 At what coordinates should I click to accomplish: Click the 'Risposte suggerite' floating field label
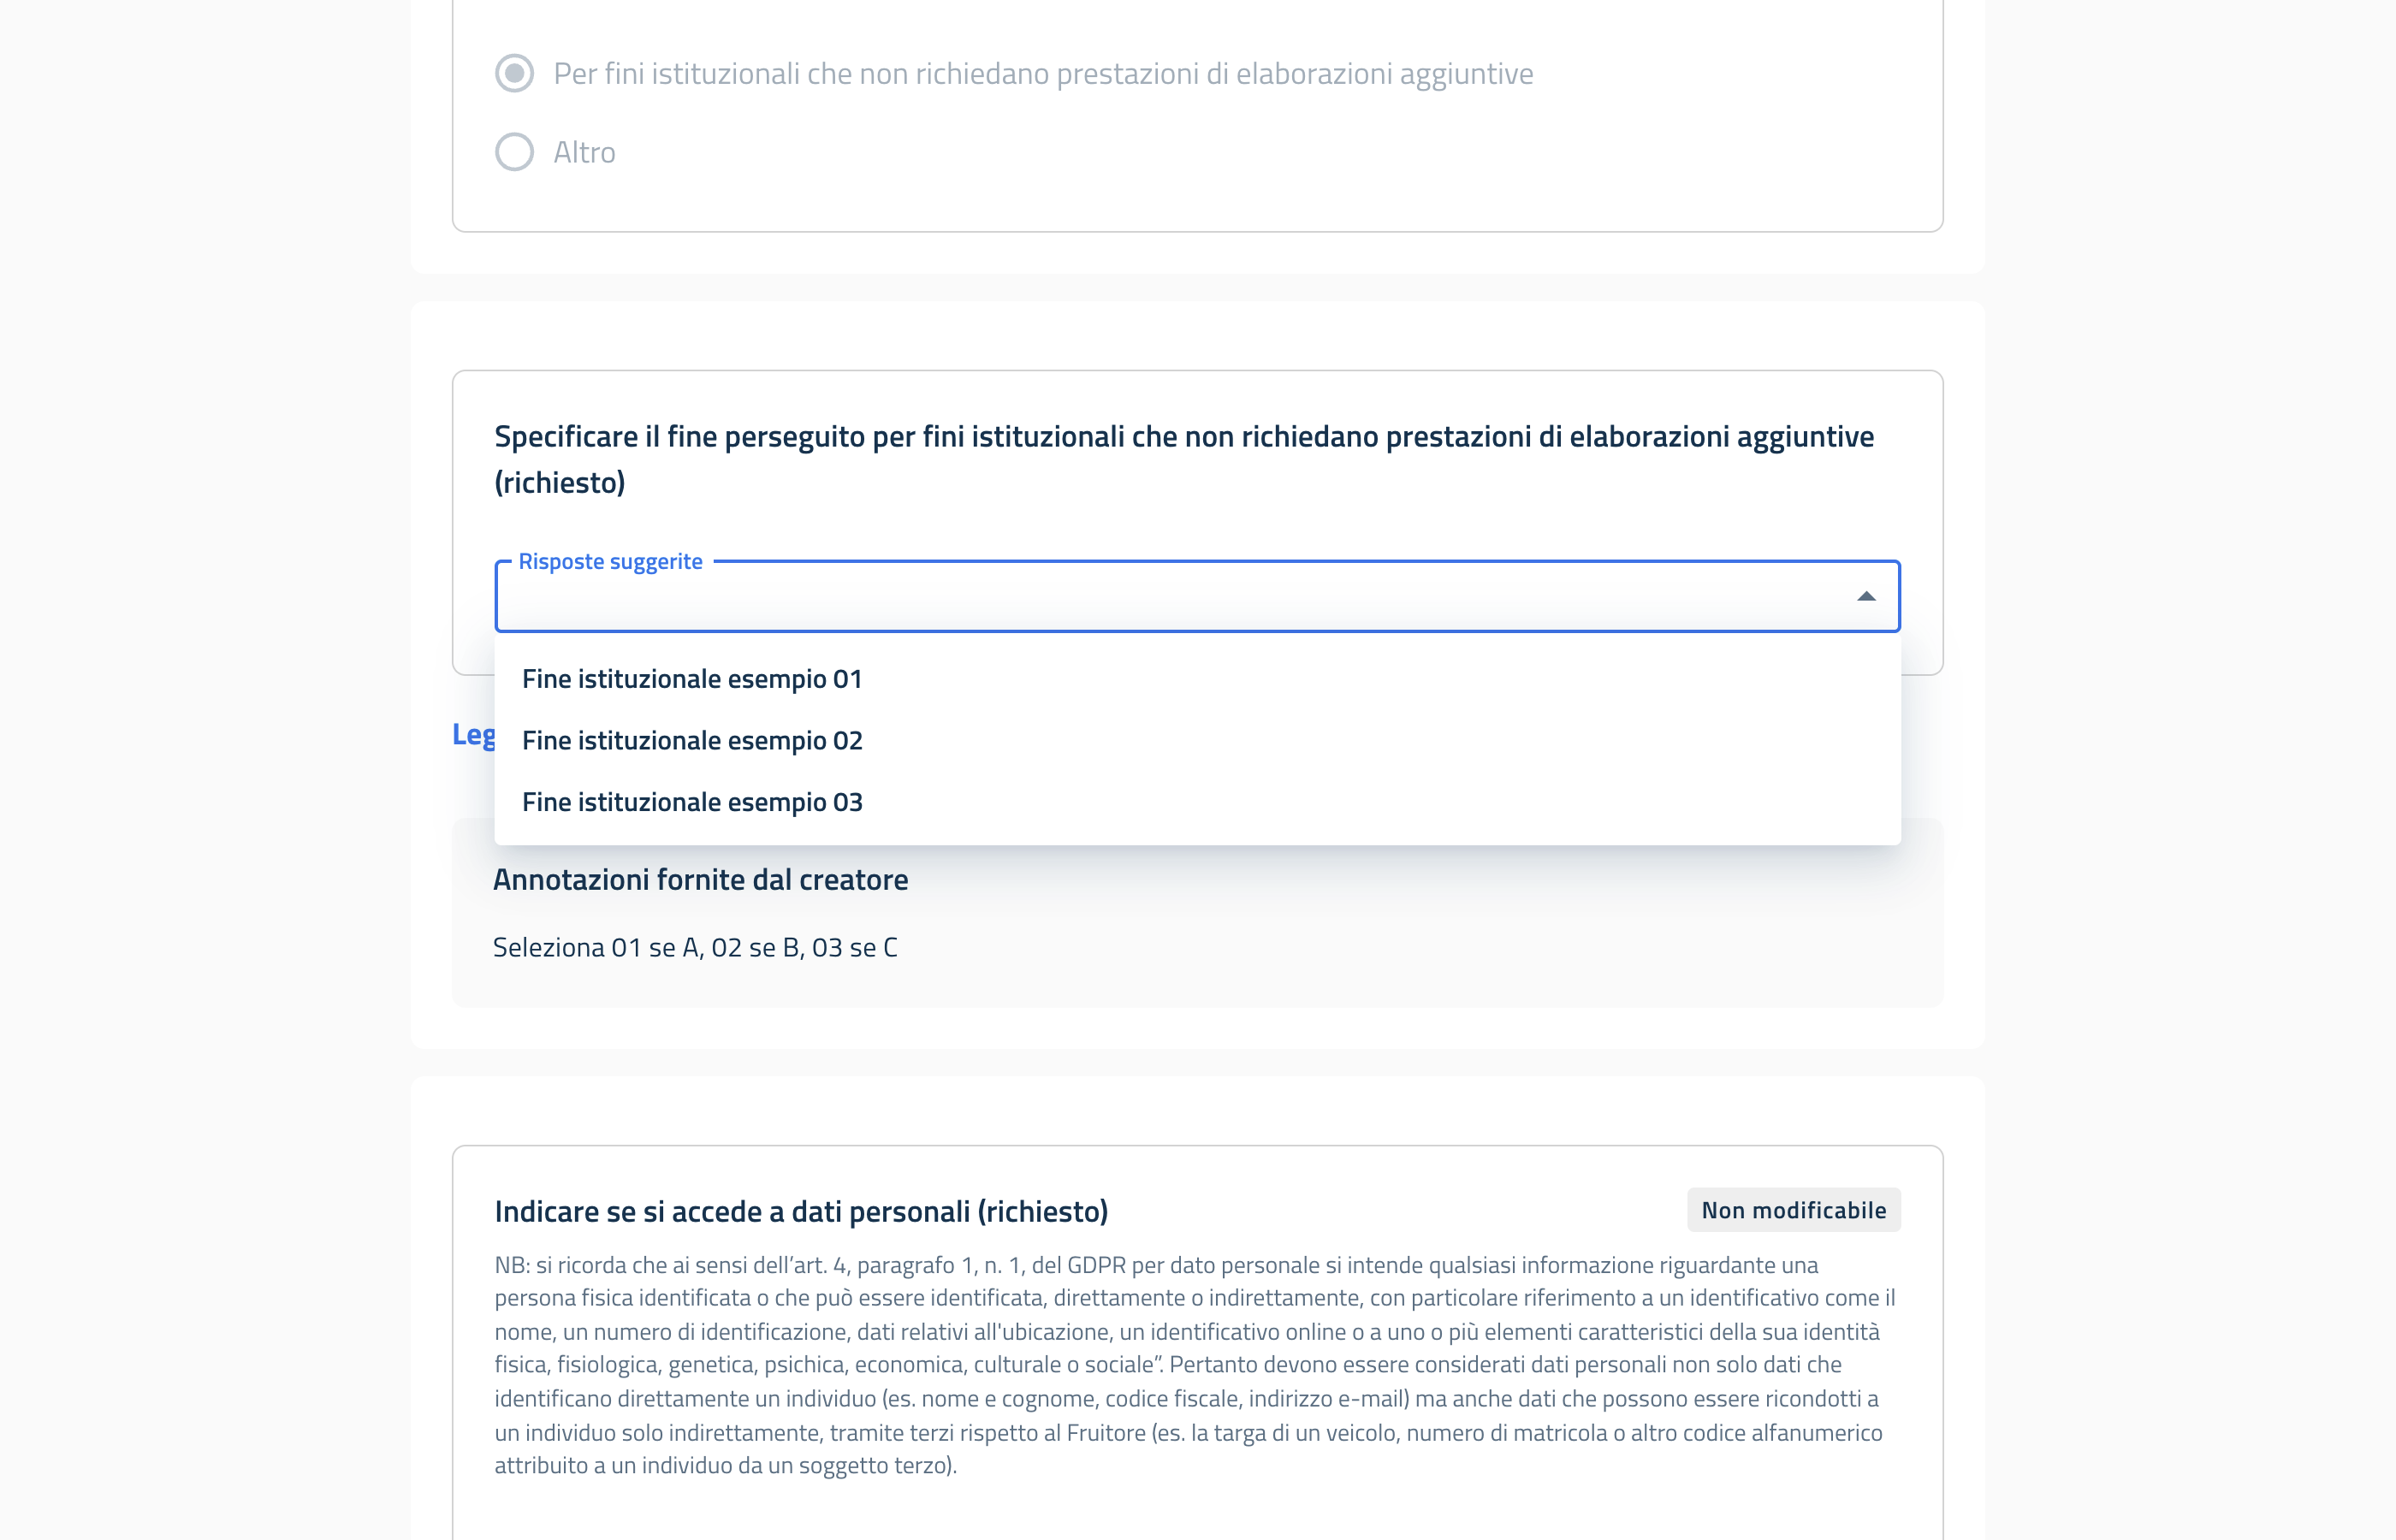(x=610, y=562)
